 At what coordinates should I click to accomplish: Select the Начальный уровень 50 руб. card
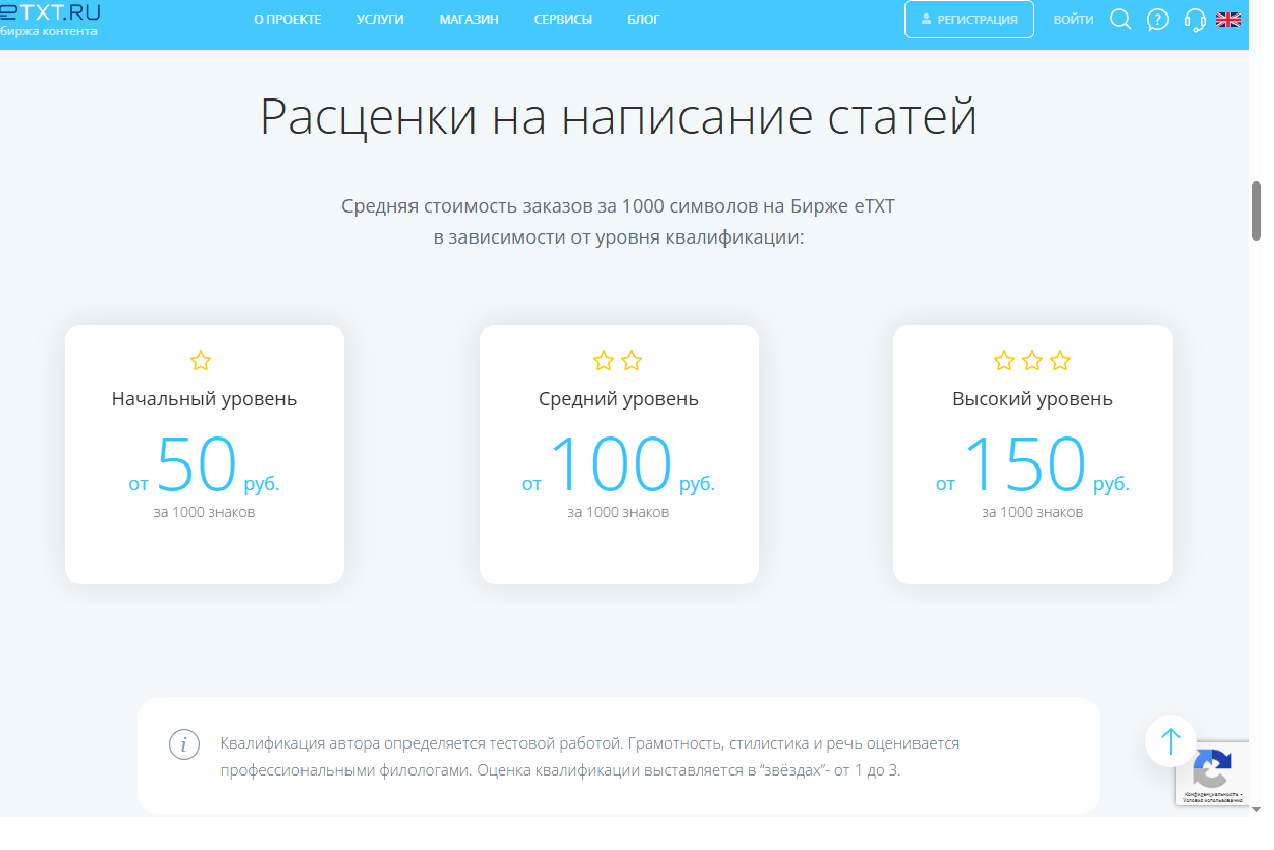(204, 454)
